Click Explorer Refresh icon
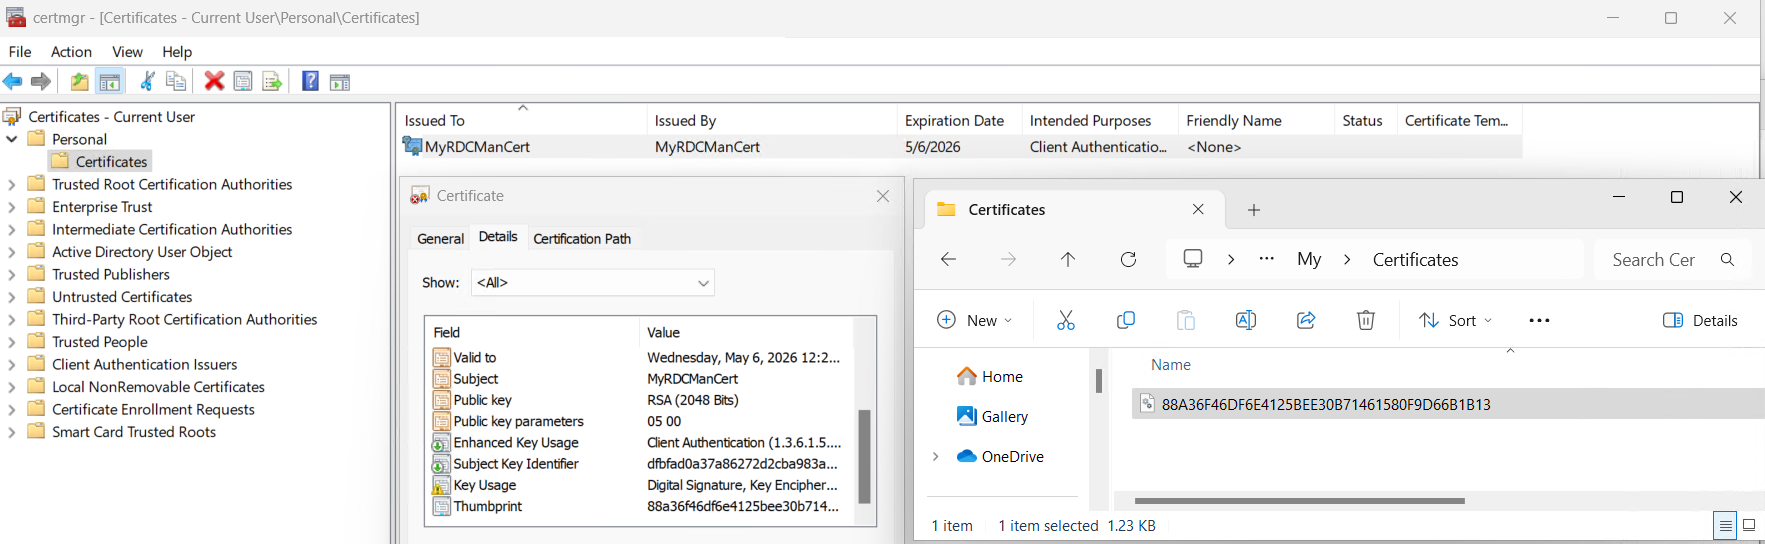The image size is (1765, 544). click(x=1128, y=260)
